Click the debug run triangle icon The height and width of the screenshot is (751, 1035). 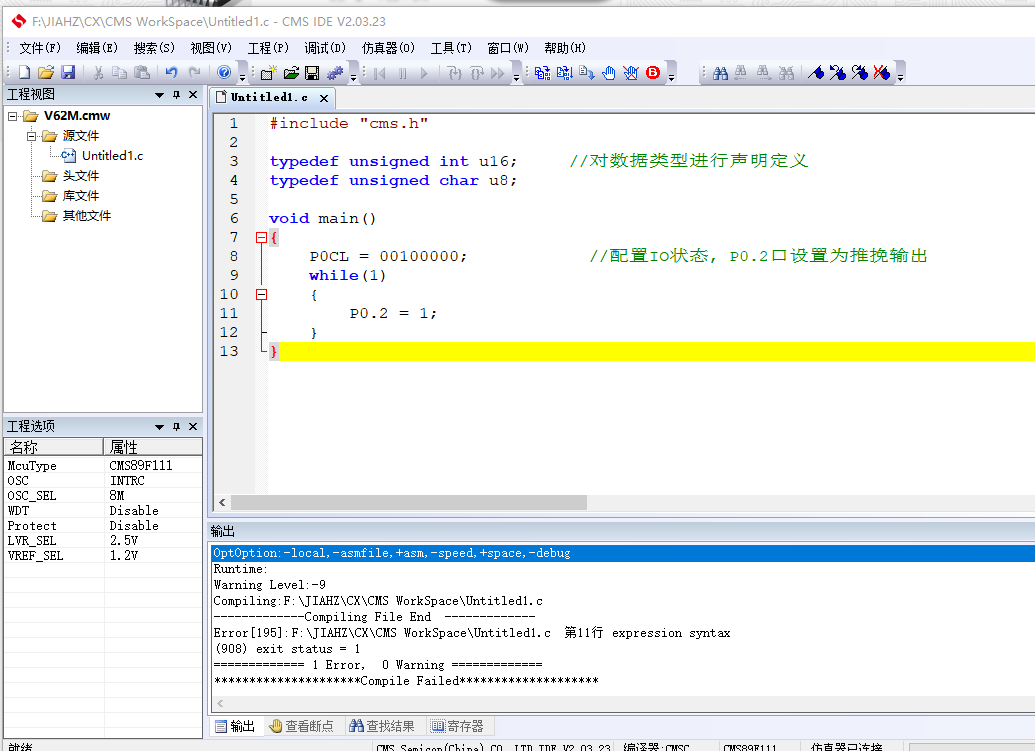coord(424,73)
